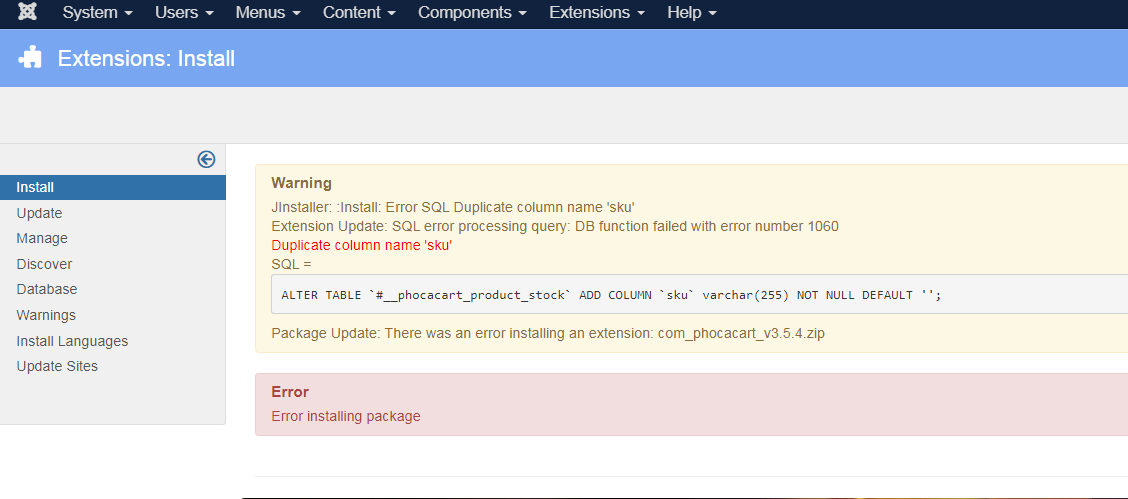Image resolution: width=1128 pixels, height=499 pixels.
Task: Click the 'SQL =' label
Action: (x=291, y=265)
